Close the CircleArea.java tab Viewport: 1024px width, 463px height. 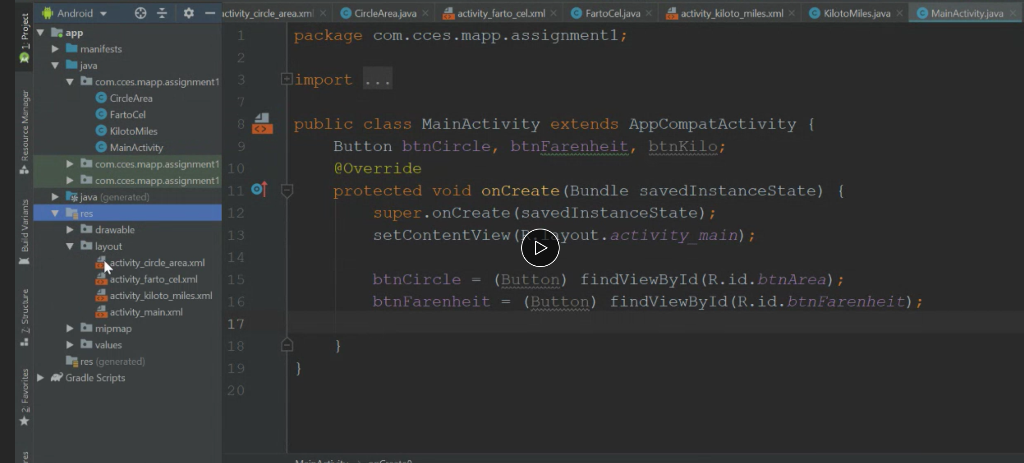(424, 13)
